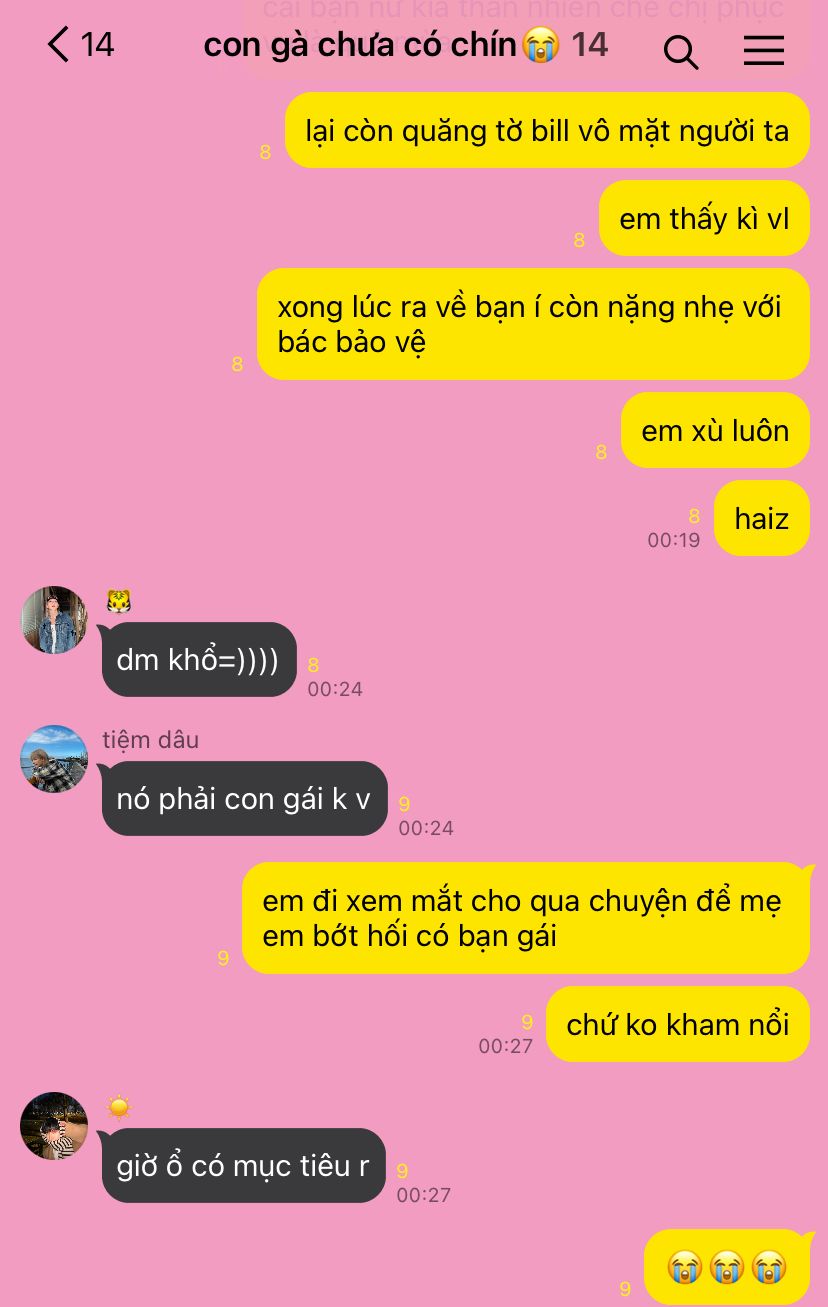Image resolution: width=828 pixels, height=1307 pixels.
Task: Select the message "chứ ko kham nổi"
Action: [678, 1024]
